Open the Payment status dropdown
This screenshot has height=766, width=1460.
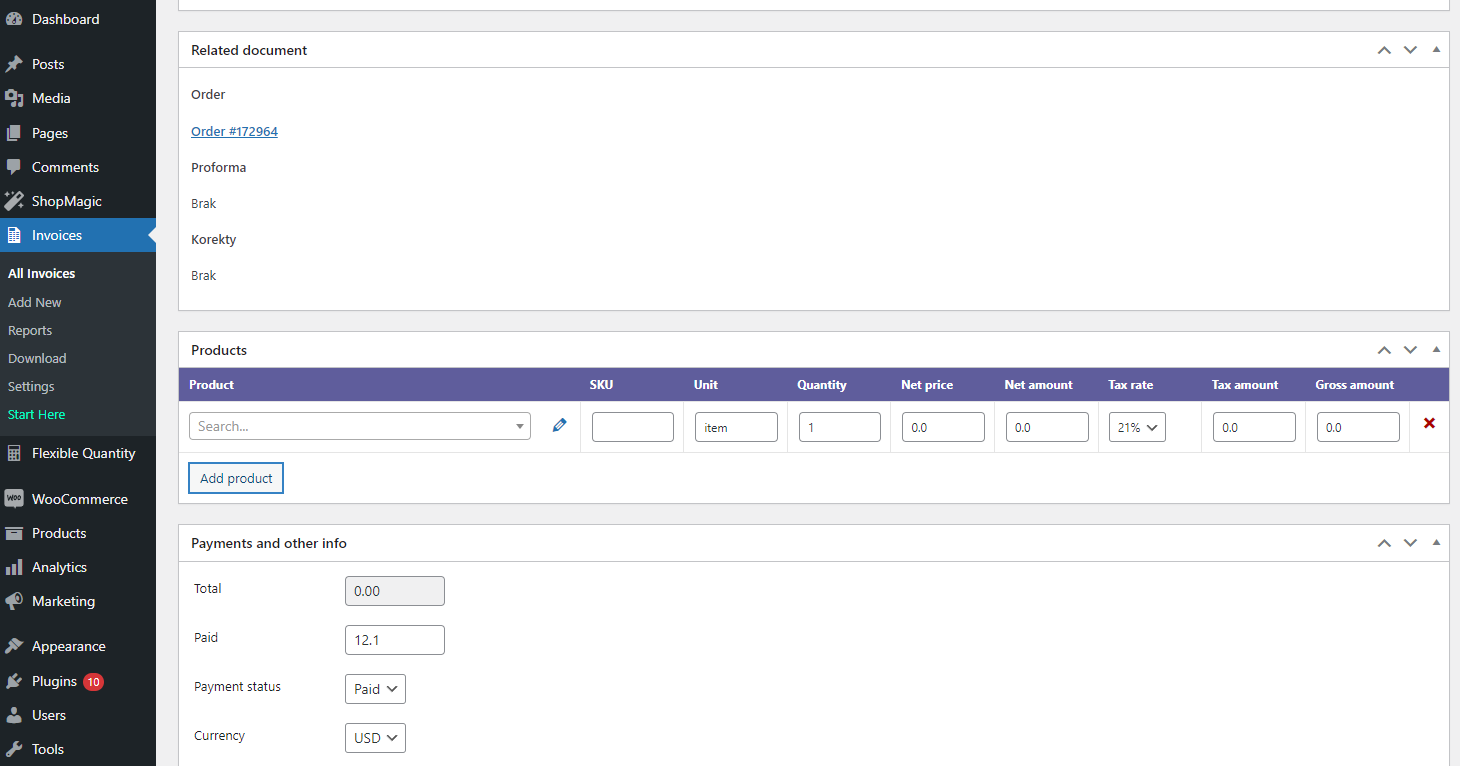pyautogui.click(x=375, y=689)
